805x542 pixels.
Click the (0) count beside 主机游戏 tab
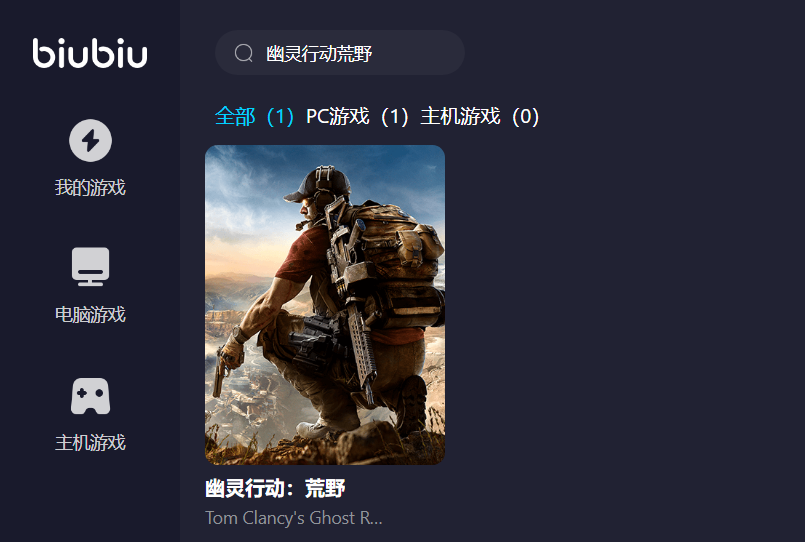pos(525,117)
